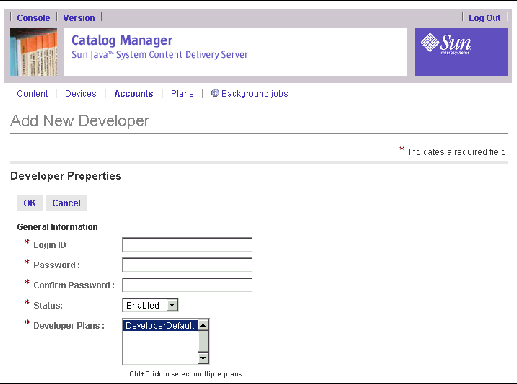Switch to the Plans tab
The height and width of the screenshot is (384, 517).
pos(182,94)
